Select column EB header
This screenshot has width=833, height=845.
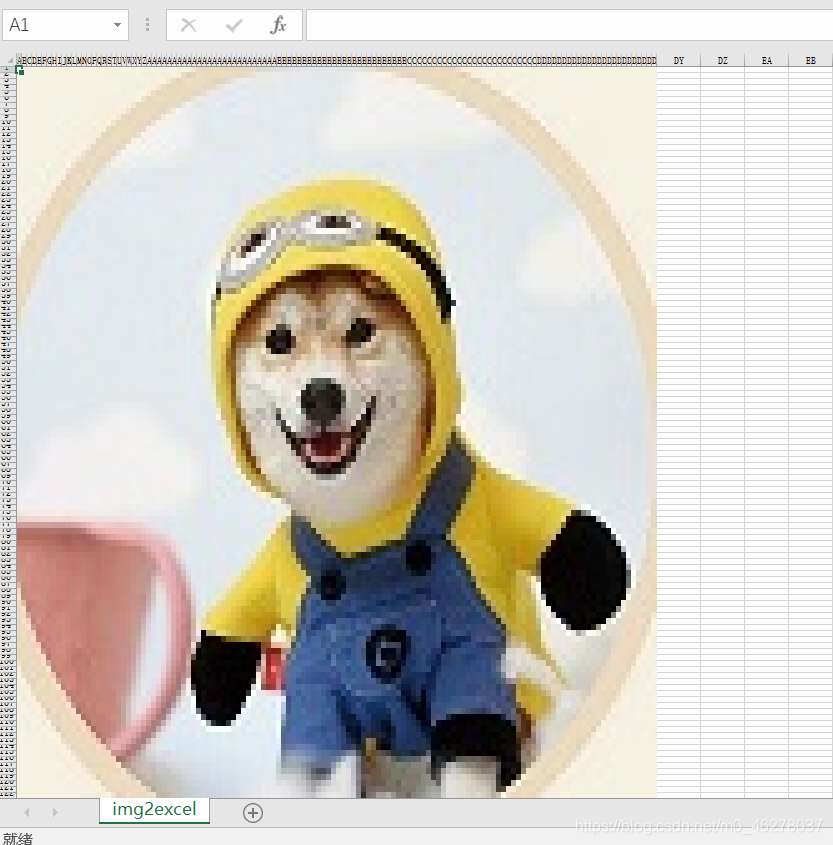(x=811, y=61)
